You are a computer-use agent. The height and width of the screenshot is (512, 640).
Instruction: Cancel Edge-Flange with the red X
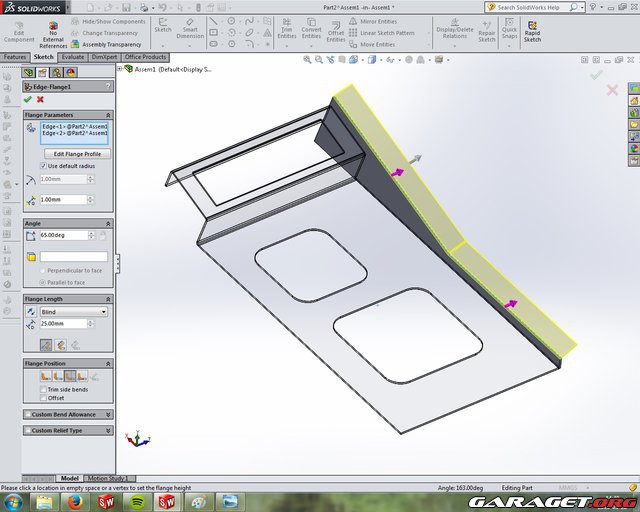coord(40,99)
